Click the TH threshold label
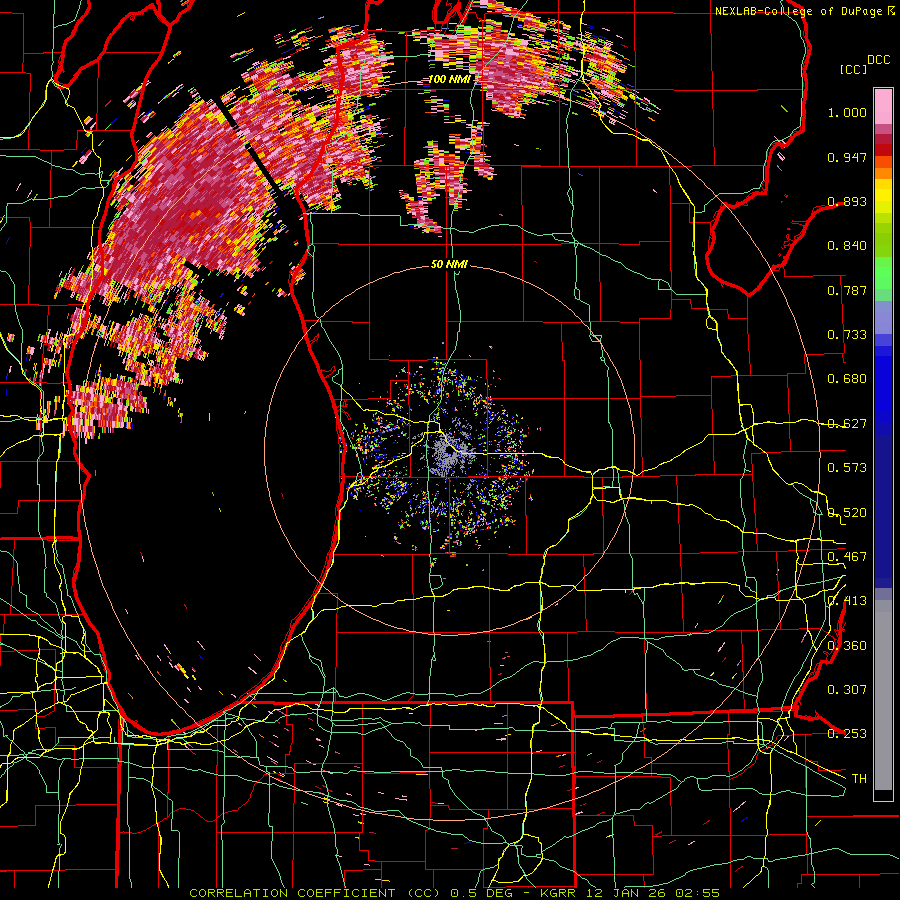 [859, 778]
